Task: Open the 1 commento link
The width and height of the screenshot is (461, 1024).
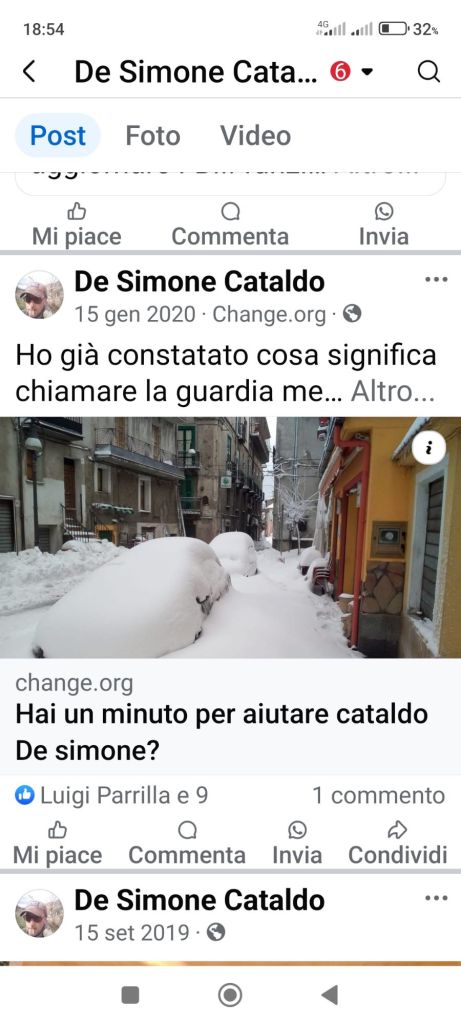Action: tap(378, 795)
